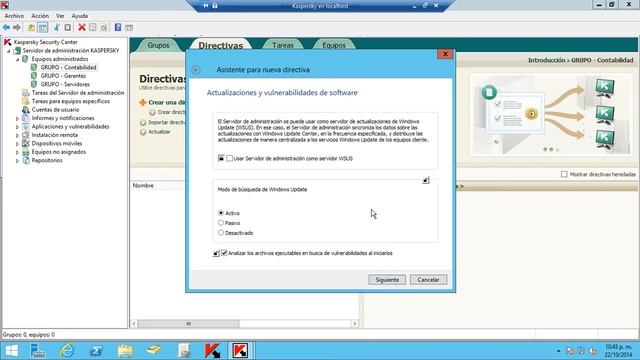640x360 pixels.
Task: Click the Kaspersky installer taskbar icon
Action: tap(212, 351)
